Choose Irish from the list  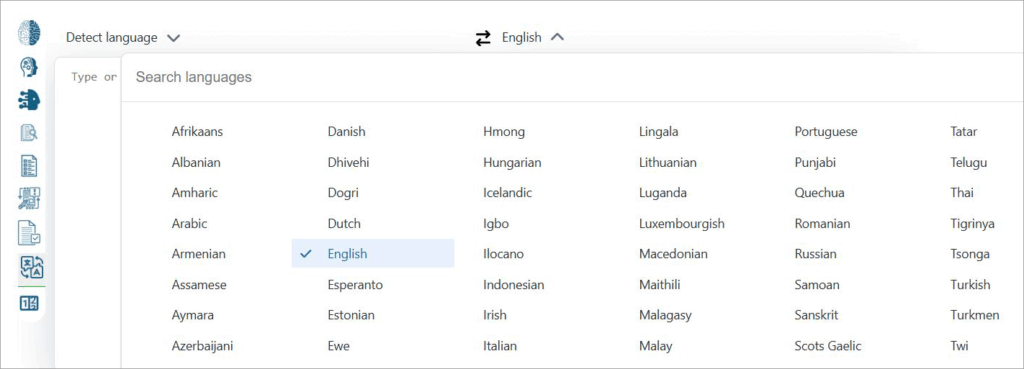495,315
